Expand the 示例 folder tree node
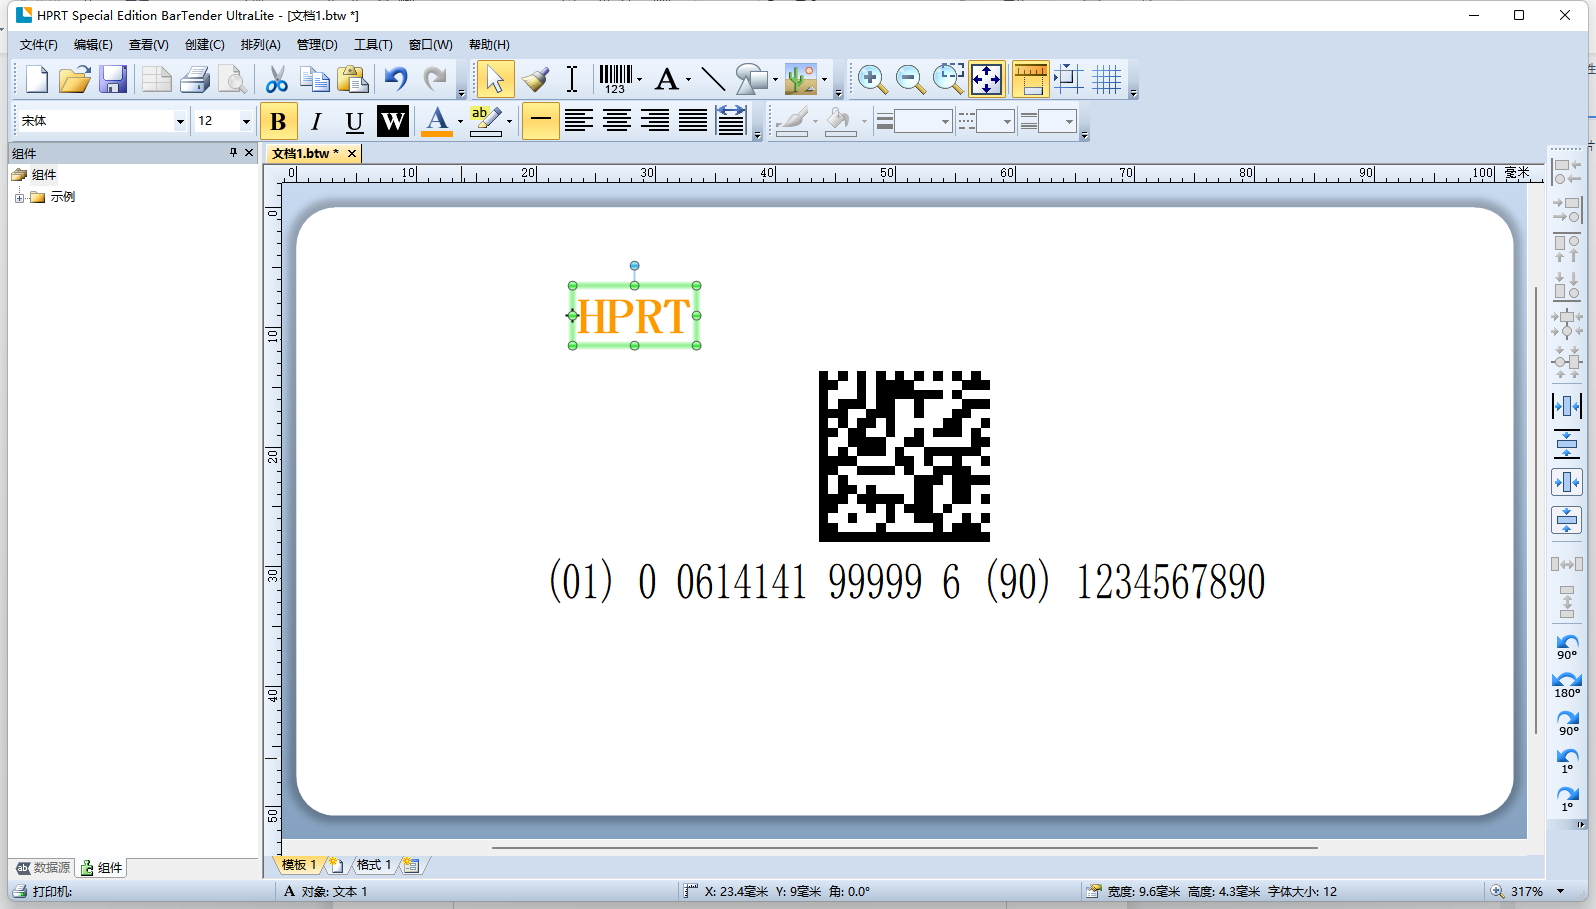Screen dimensions: 1596x909 coord(19,197)
